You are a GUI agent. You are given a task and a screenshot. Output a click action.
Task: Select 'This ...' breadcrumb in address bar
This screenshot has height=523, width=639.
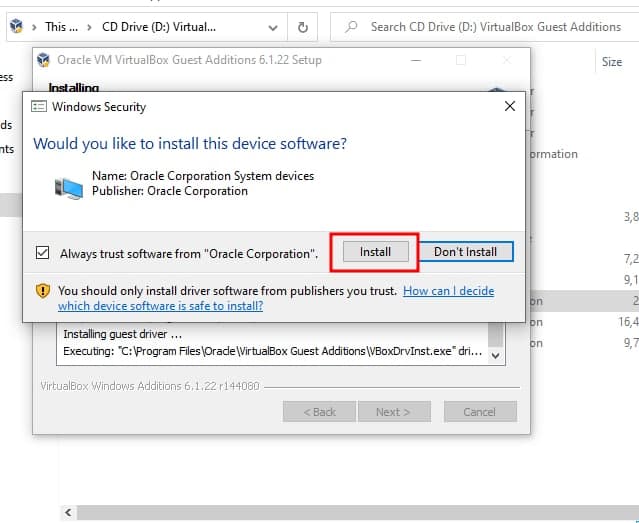tap(62, 27)
